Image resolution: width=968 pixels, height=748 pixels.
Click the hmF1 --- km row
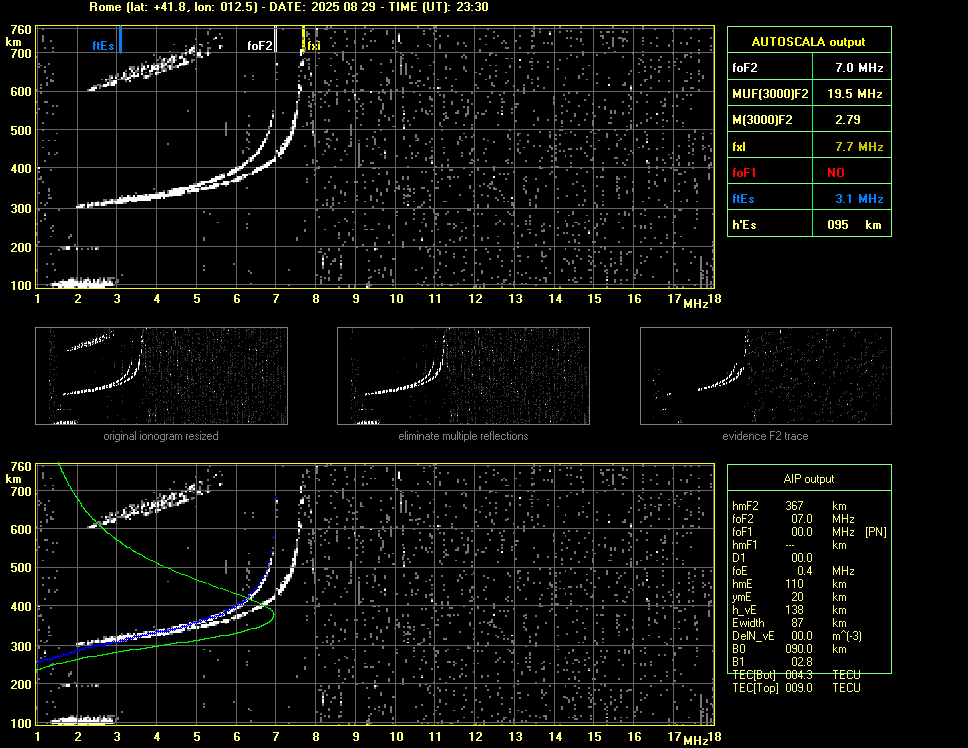789,545
